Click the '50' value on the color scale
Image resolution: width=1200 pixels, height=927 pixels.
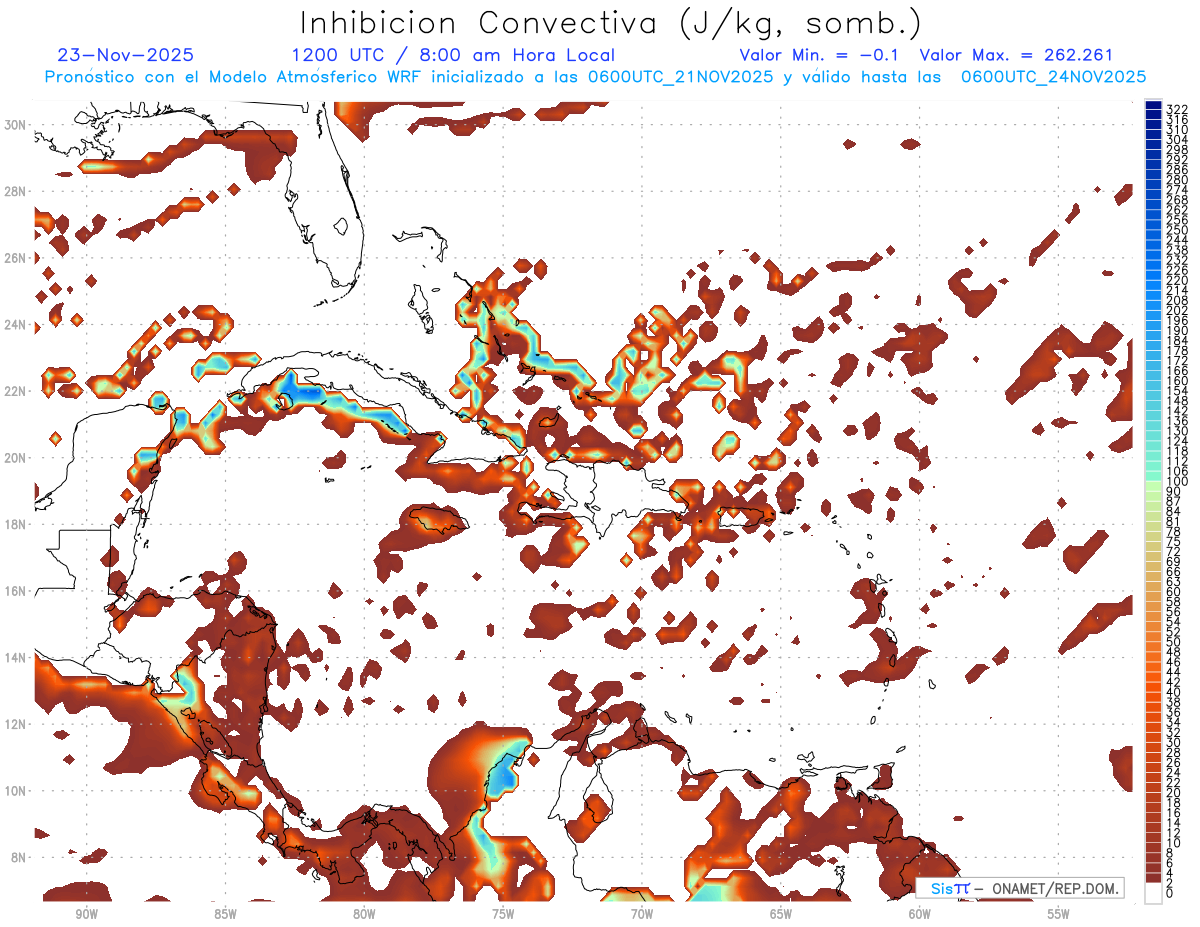[x=1173, y=641]
